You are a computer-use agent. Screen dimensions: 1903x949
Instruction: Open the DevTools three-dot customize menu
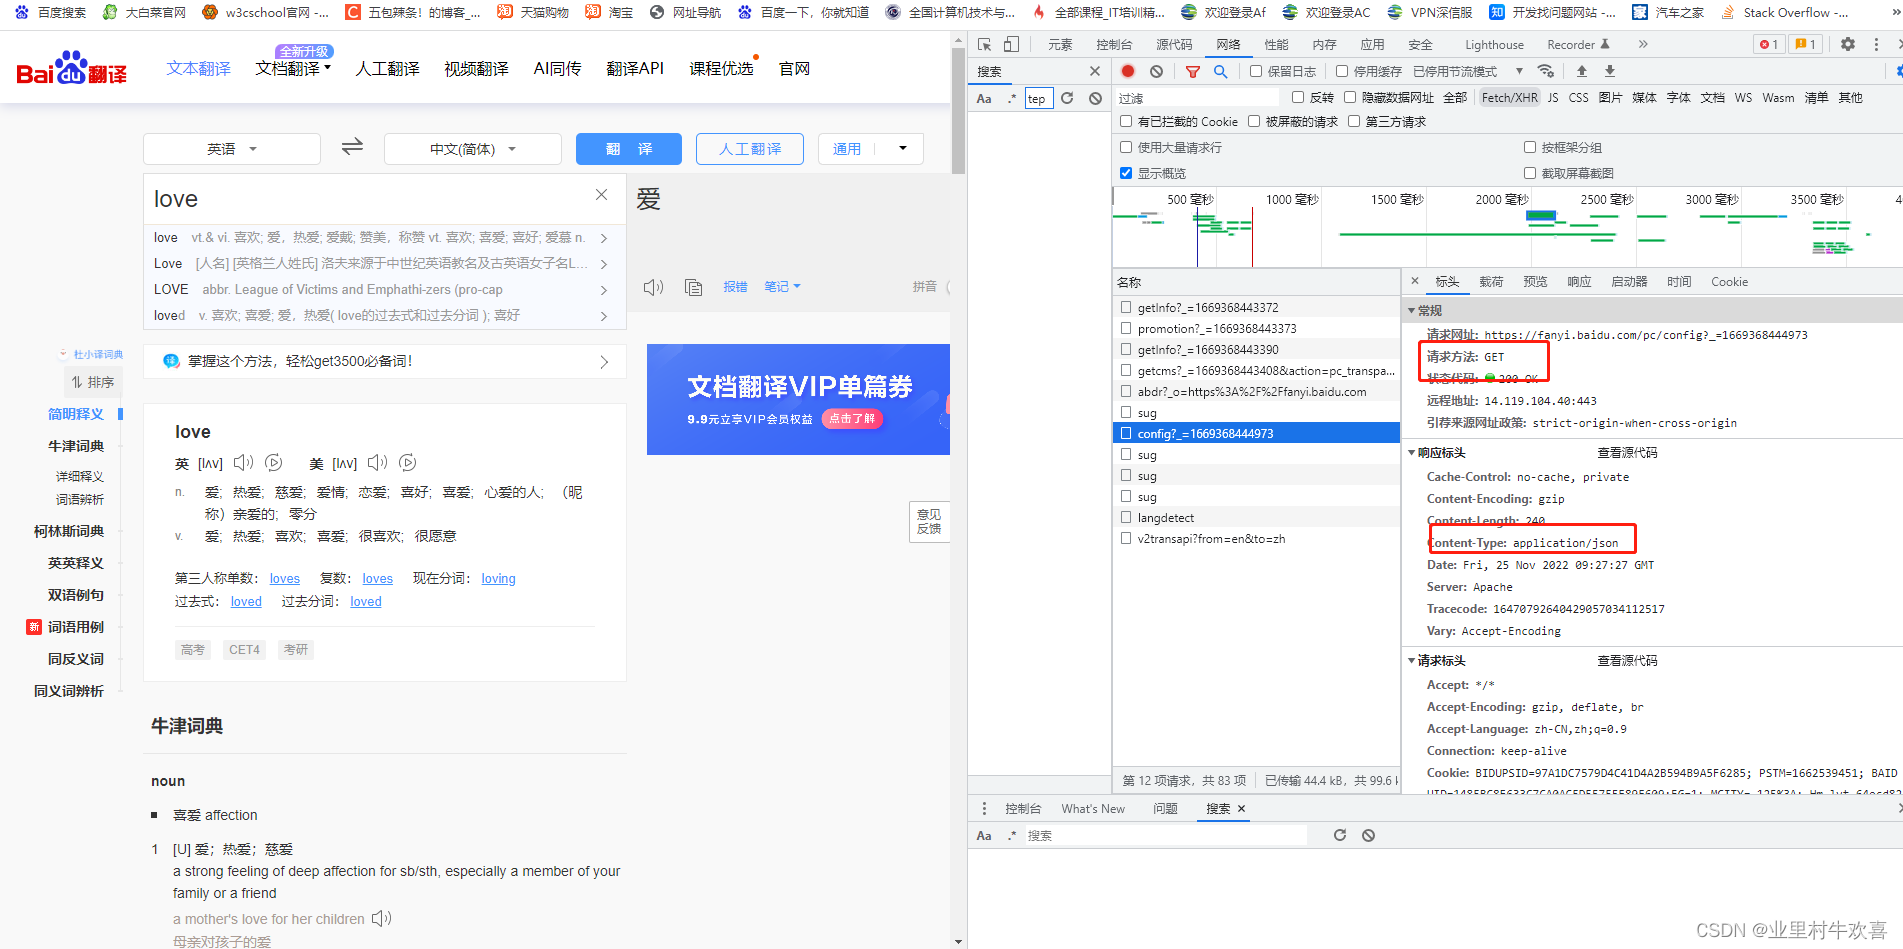click(x=1876, y=45)
